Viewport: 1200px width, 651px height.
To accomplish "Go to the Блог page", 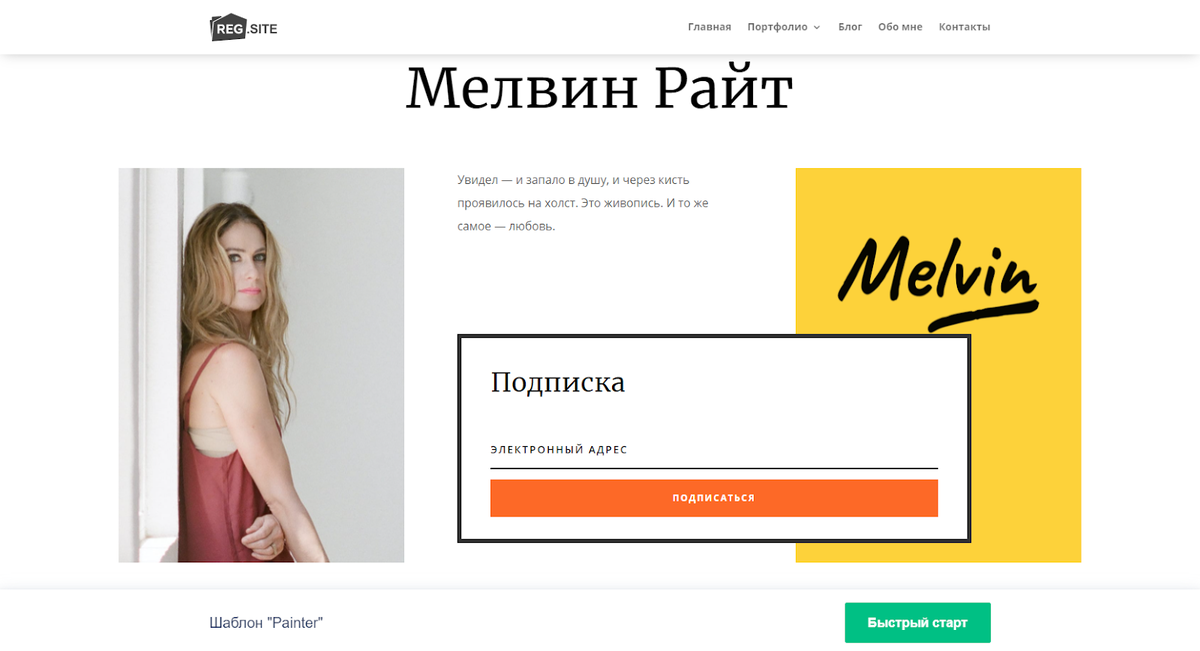I will [850, 27].
